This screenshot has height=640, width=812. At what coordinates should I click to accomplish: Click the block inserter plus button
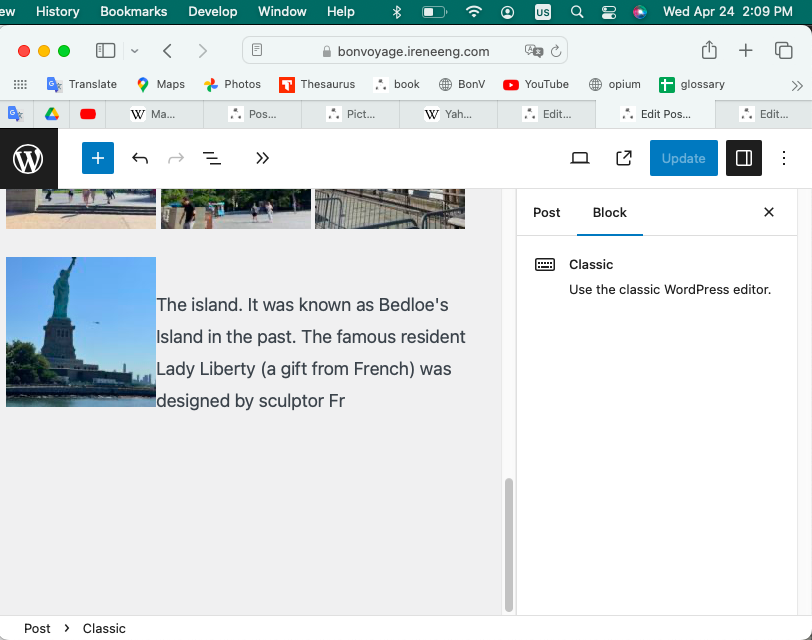(x=98, y=158)
